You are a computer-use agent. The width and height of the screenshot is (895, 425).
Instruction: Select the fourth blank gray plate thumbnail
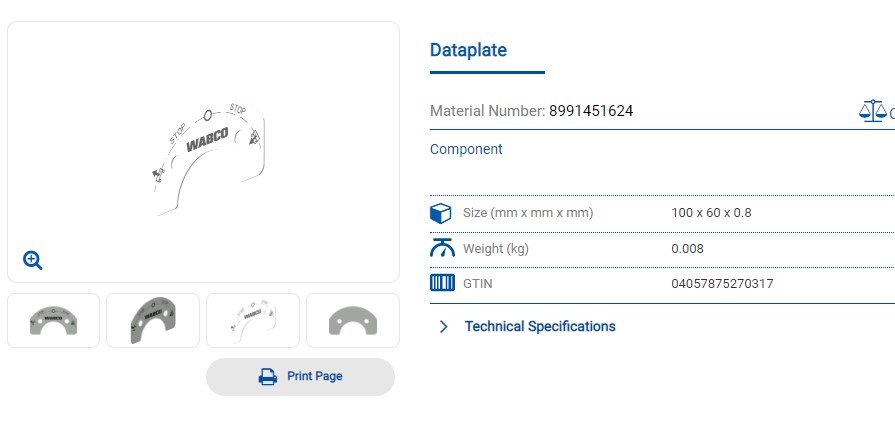353,321
